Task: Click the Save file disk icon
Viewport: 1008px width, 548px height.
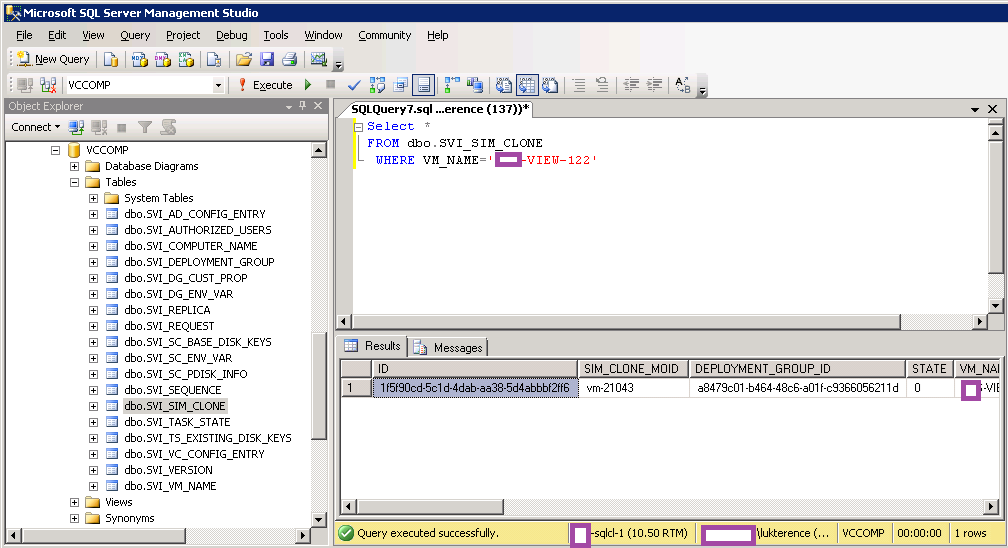Action: 267,59
